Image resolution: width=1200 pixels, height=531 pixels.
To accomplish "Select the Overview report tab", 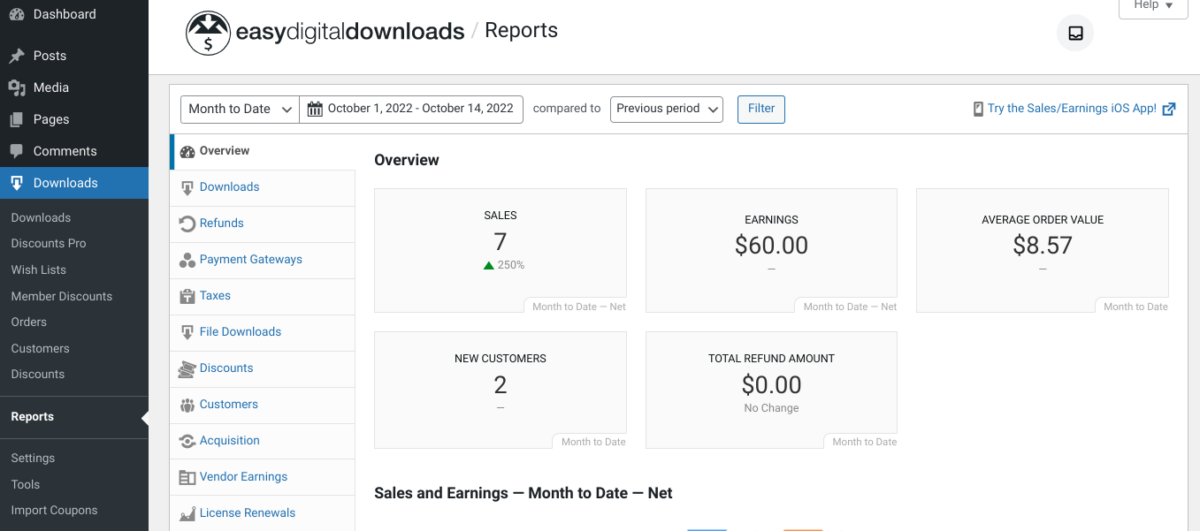I will (x=263, y=151).
